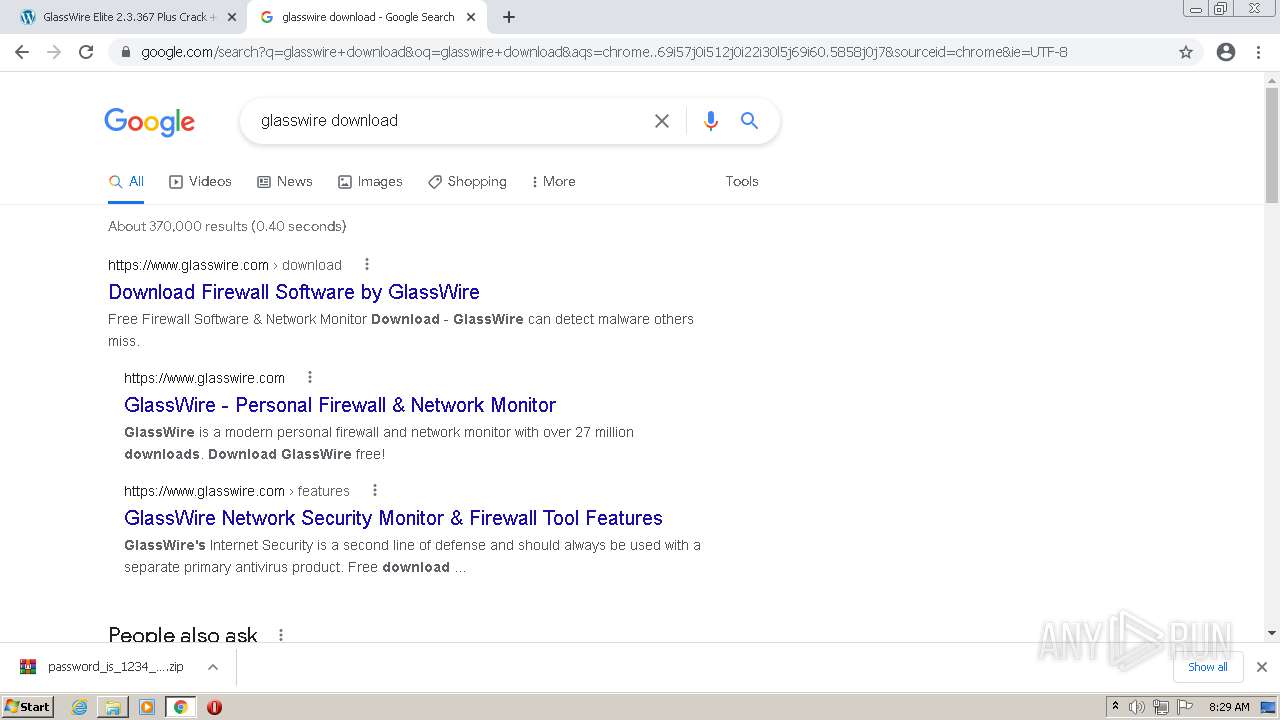Screen dimensions: 1280x720
Task: Switch to Images results tab
Action: pyautogui.click(x=370, y=182)
